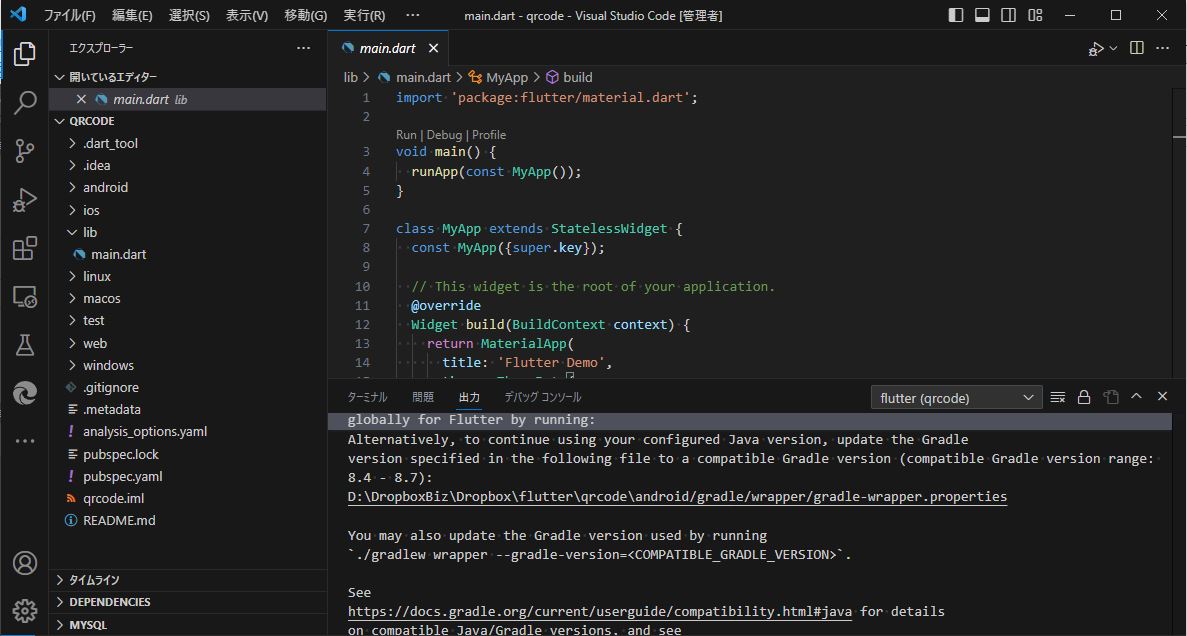Viewport: 1187px width, 636px height.
Task: Clear the output panel
Action: 1058,397
